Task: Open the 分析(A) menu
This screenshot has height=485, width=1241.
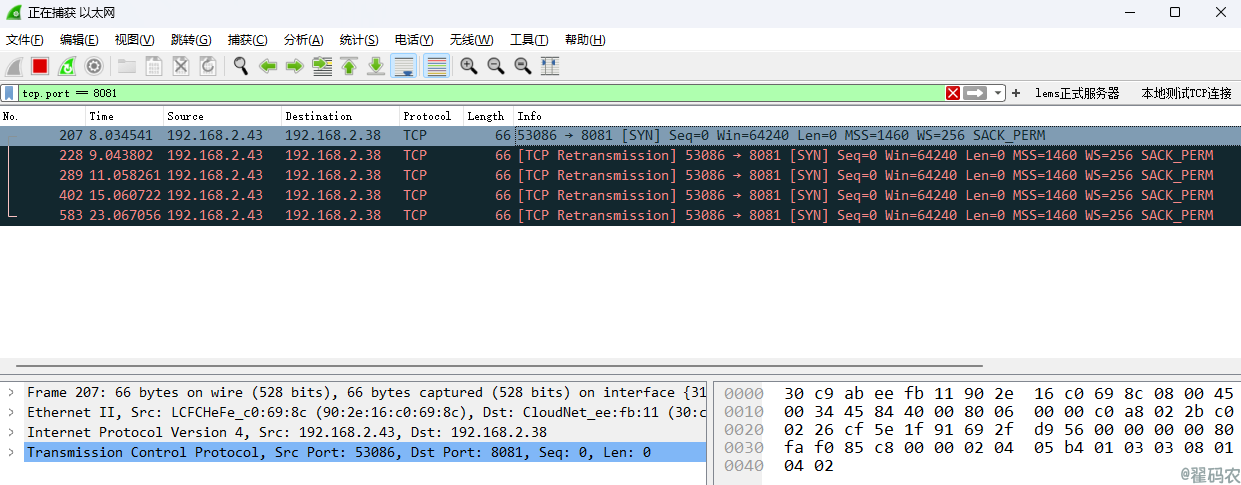Action: pos(303,40)
